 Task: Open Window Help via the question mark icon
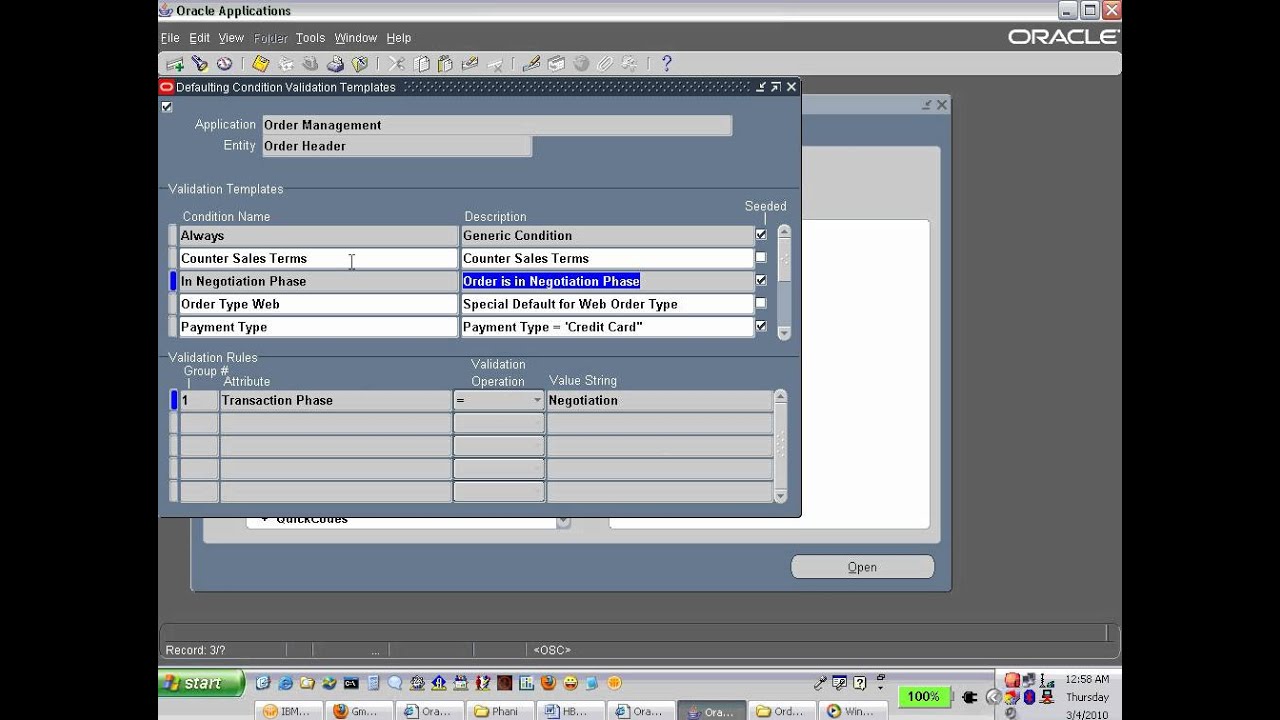[666, 63]
